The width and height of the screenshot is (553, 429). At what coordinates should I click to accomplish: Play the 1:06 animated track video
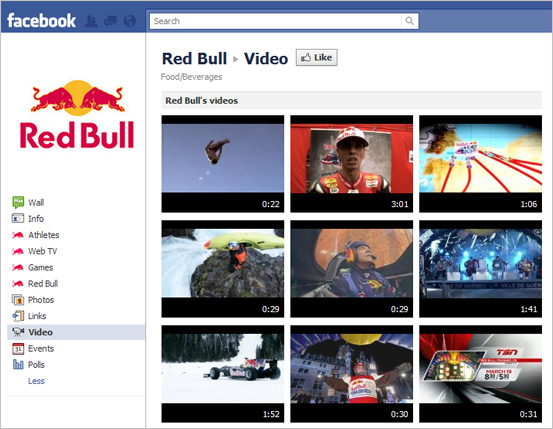480,164
